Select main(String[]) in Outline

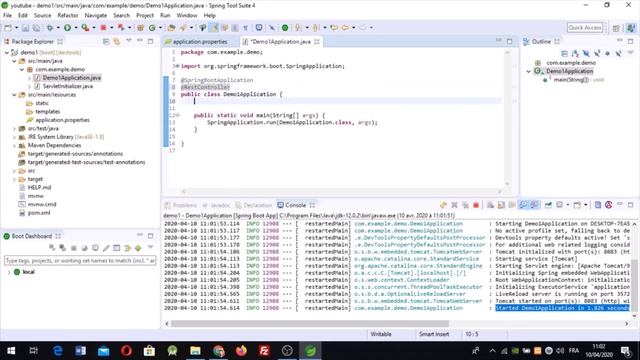click(x=571, y=80)
